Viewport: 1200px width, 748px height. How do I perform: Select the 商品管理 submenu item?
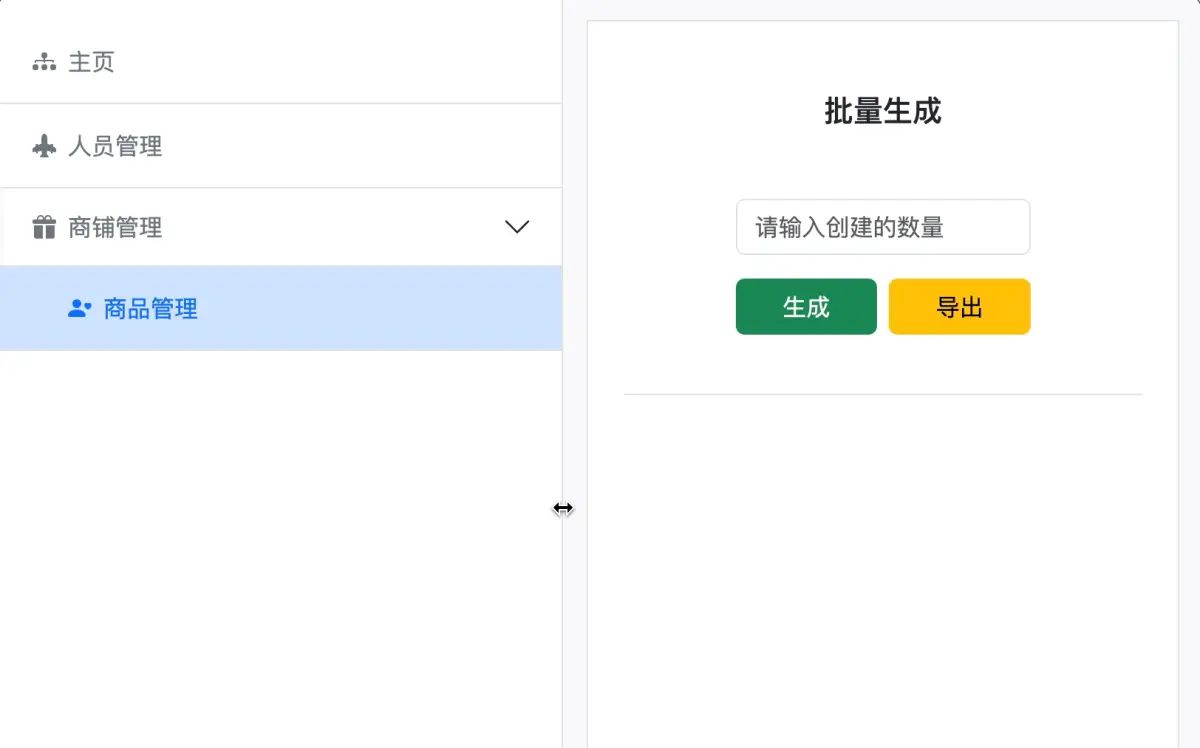pos(281,308)
